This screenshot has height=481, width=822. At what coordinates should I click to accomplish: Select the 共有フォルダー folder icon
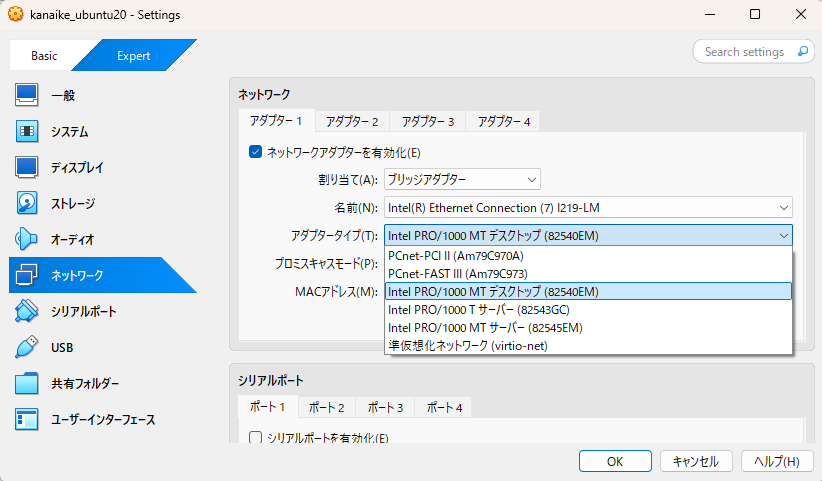26,383
